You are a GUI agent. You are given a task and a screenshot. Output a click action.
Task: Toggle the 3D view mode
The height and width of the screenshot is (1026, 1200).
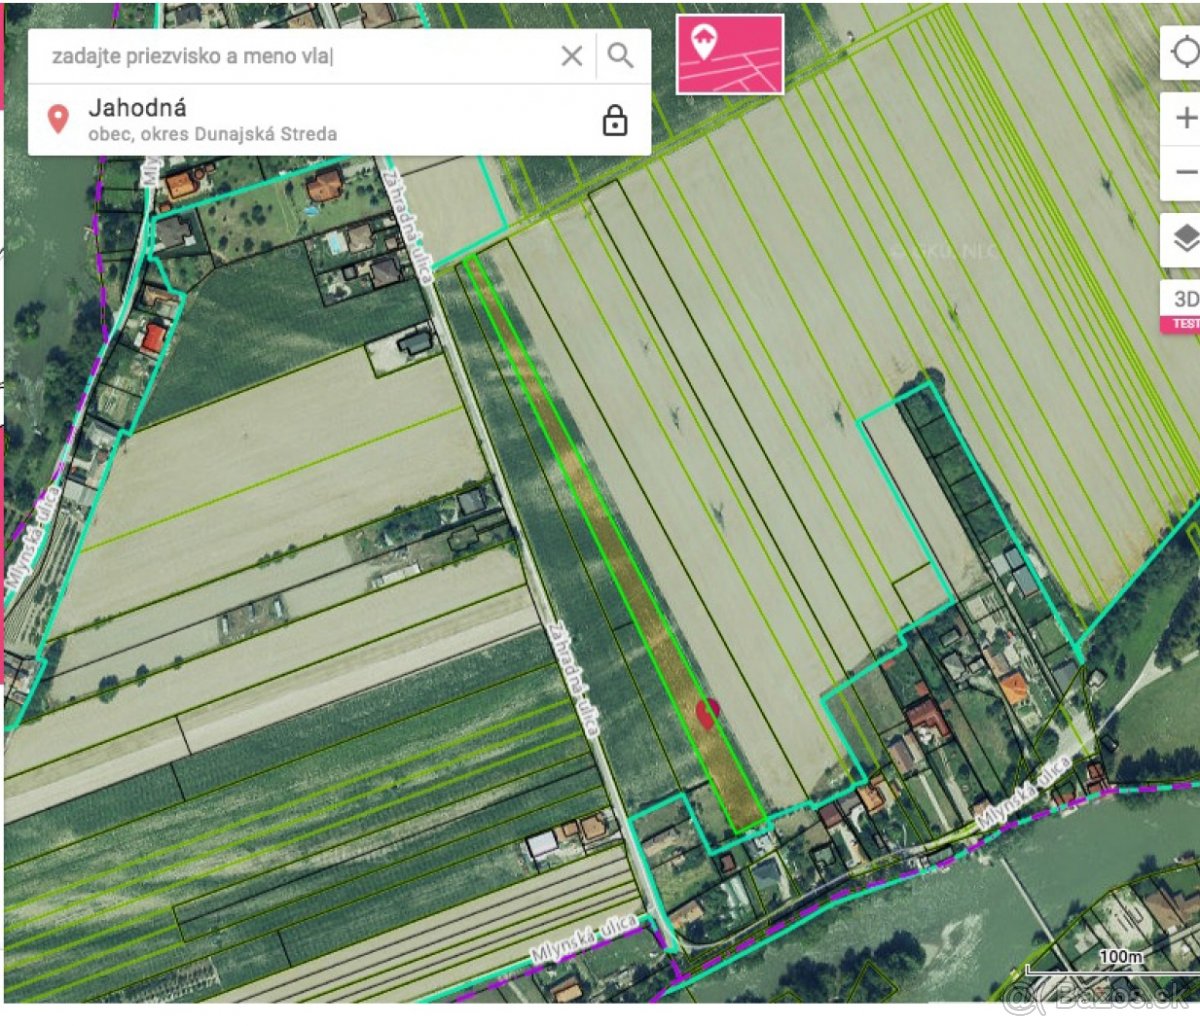point(1185,299)
